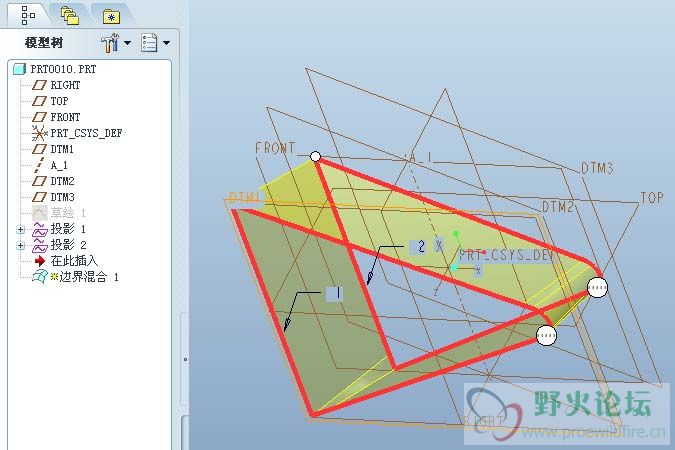
Task: Click the red insert arrow icon
Action: (x=40, y=261)
